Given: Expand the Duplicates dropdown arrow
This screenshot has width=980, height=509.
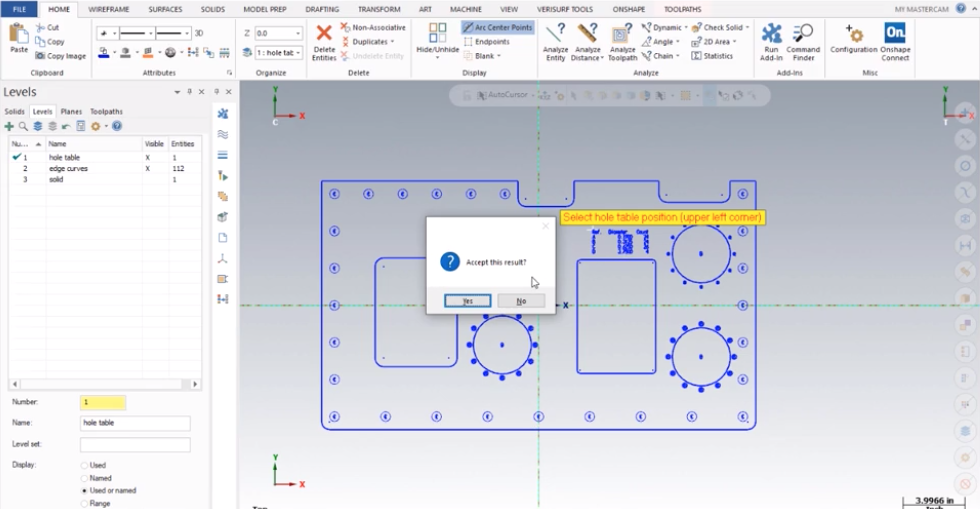Looking at the screenshot, I should 392,42.
